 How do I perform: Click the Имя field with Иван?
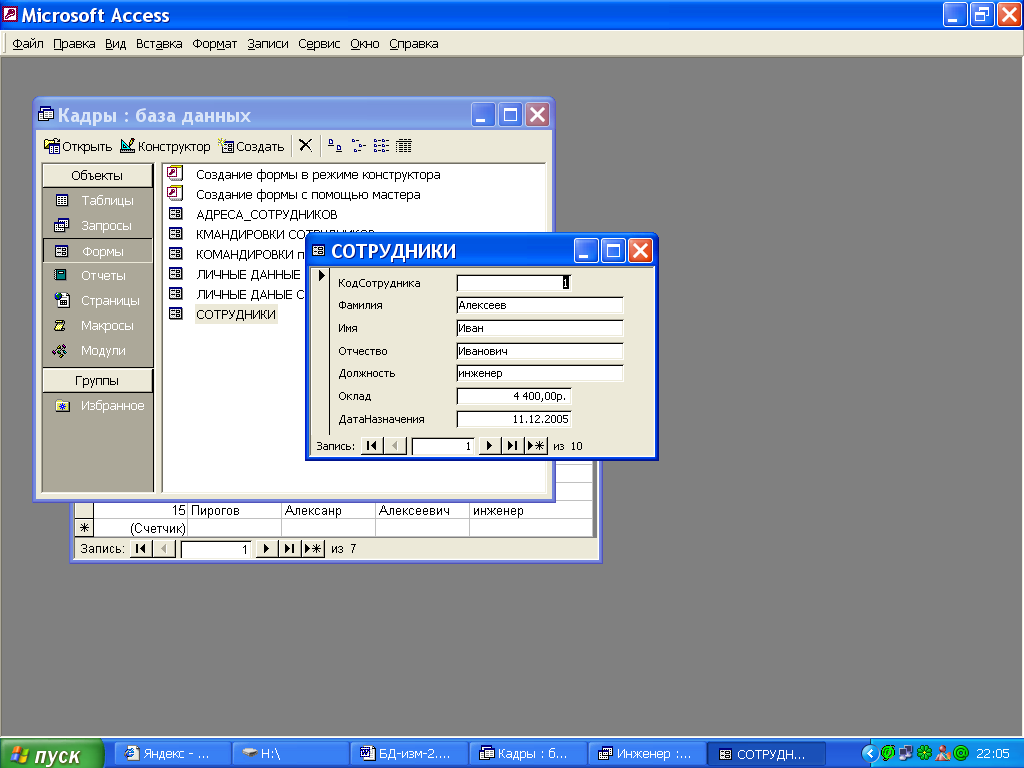(x=540, y=328)
